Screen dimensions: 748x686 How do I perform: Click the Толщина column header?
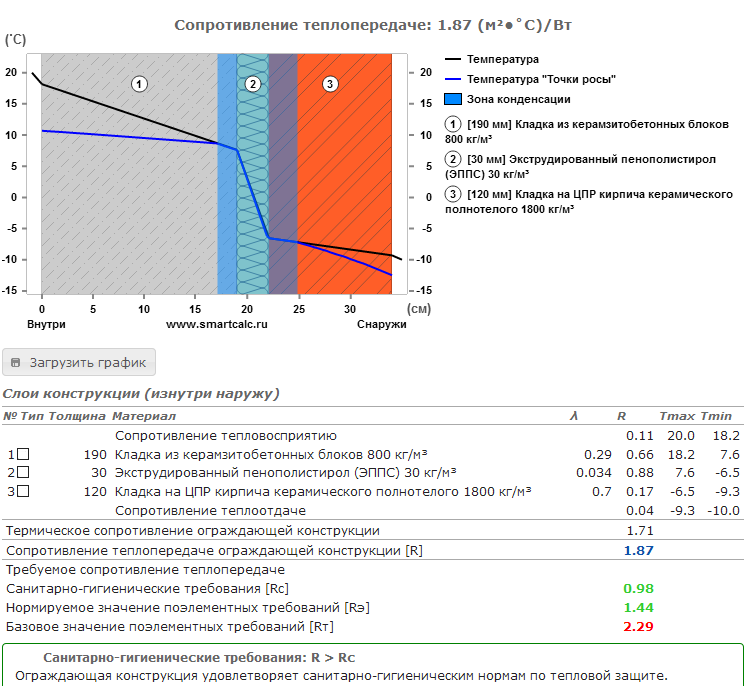pos(78,416)
